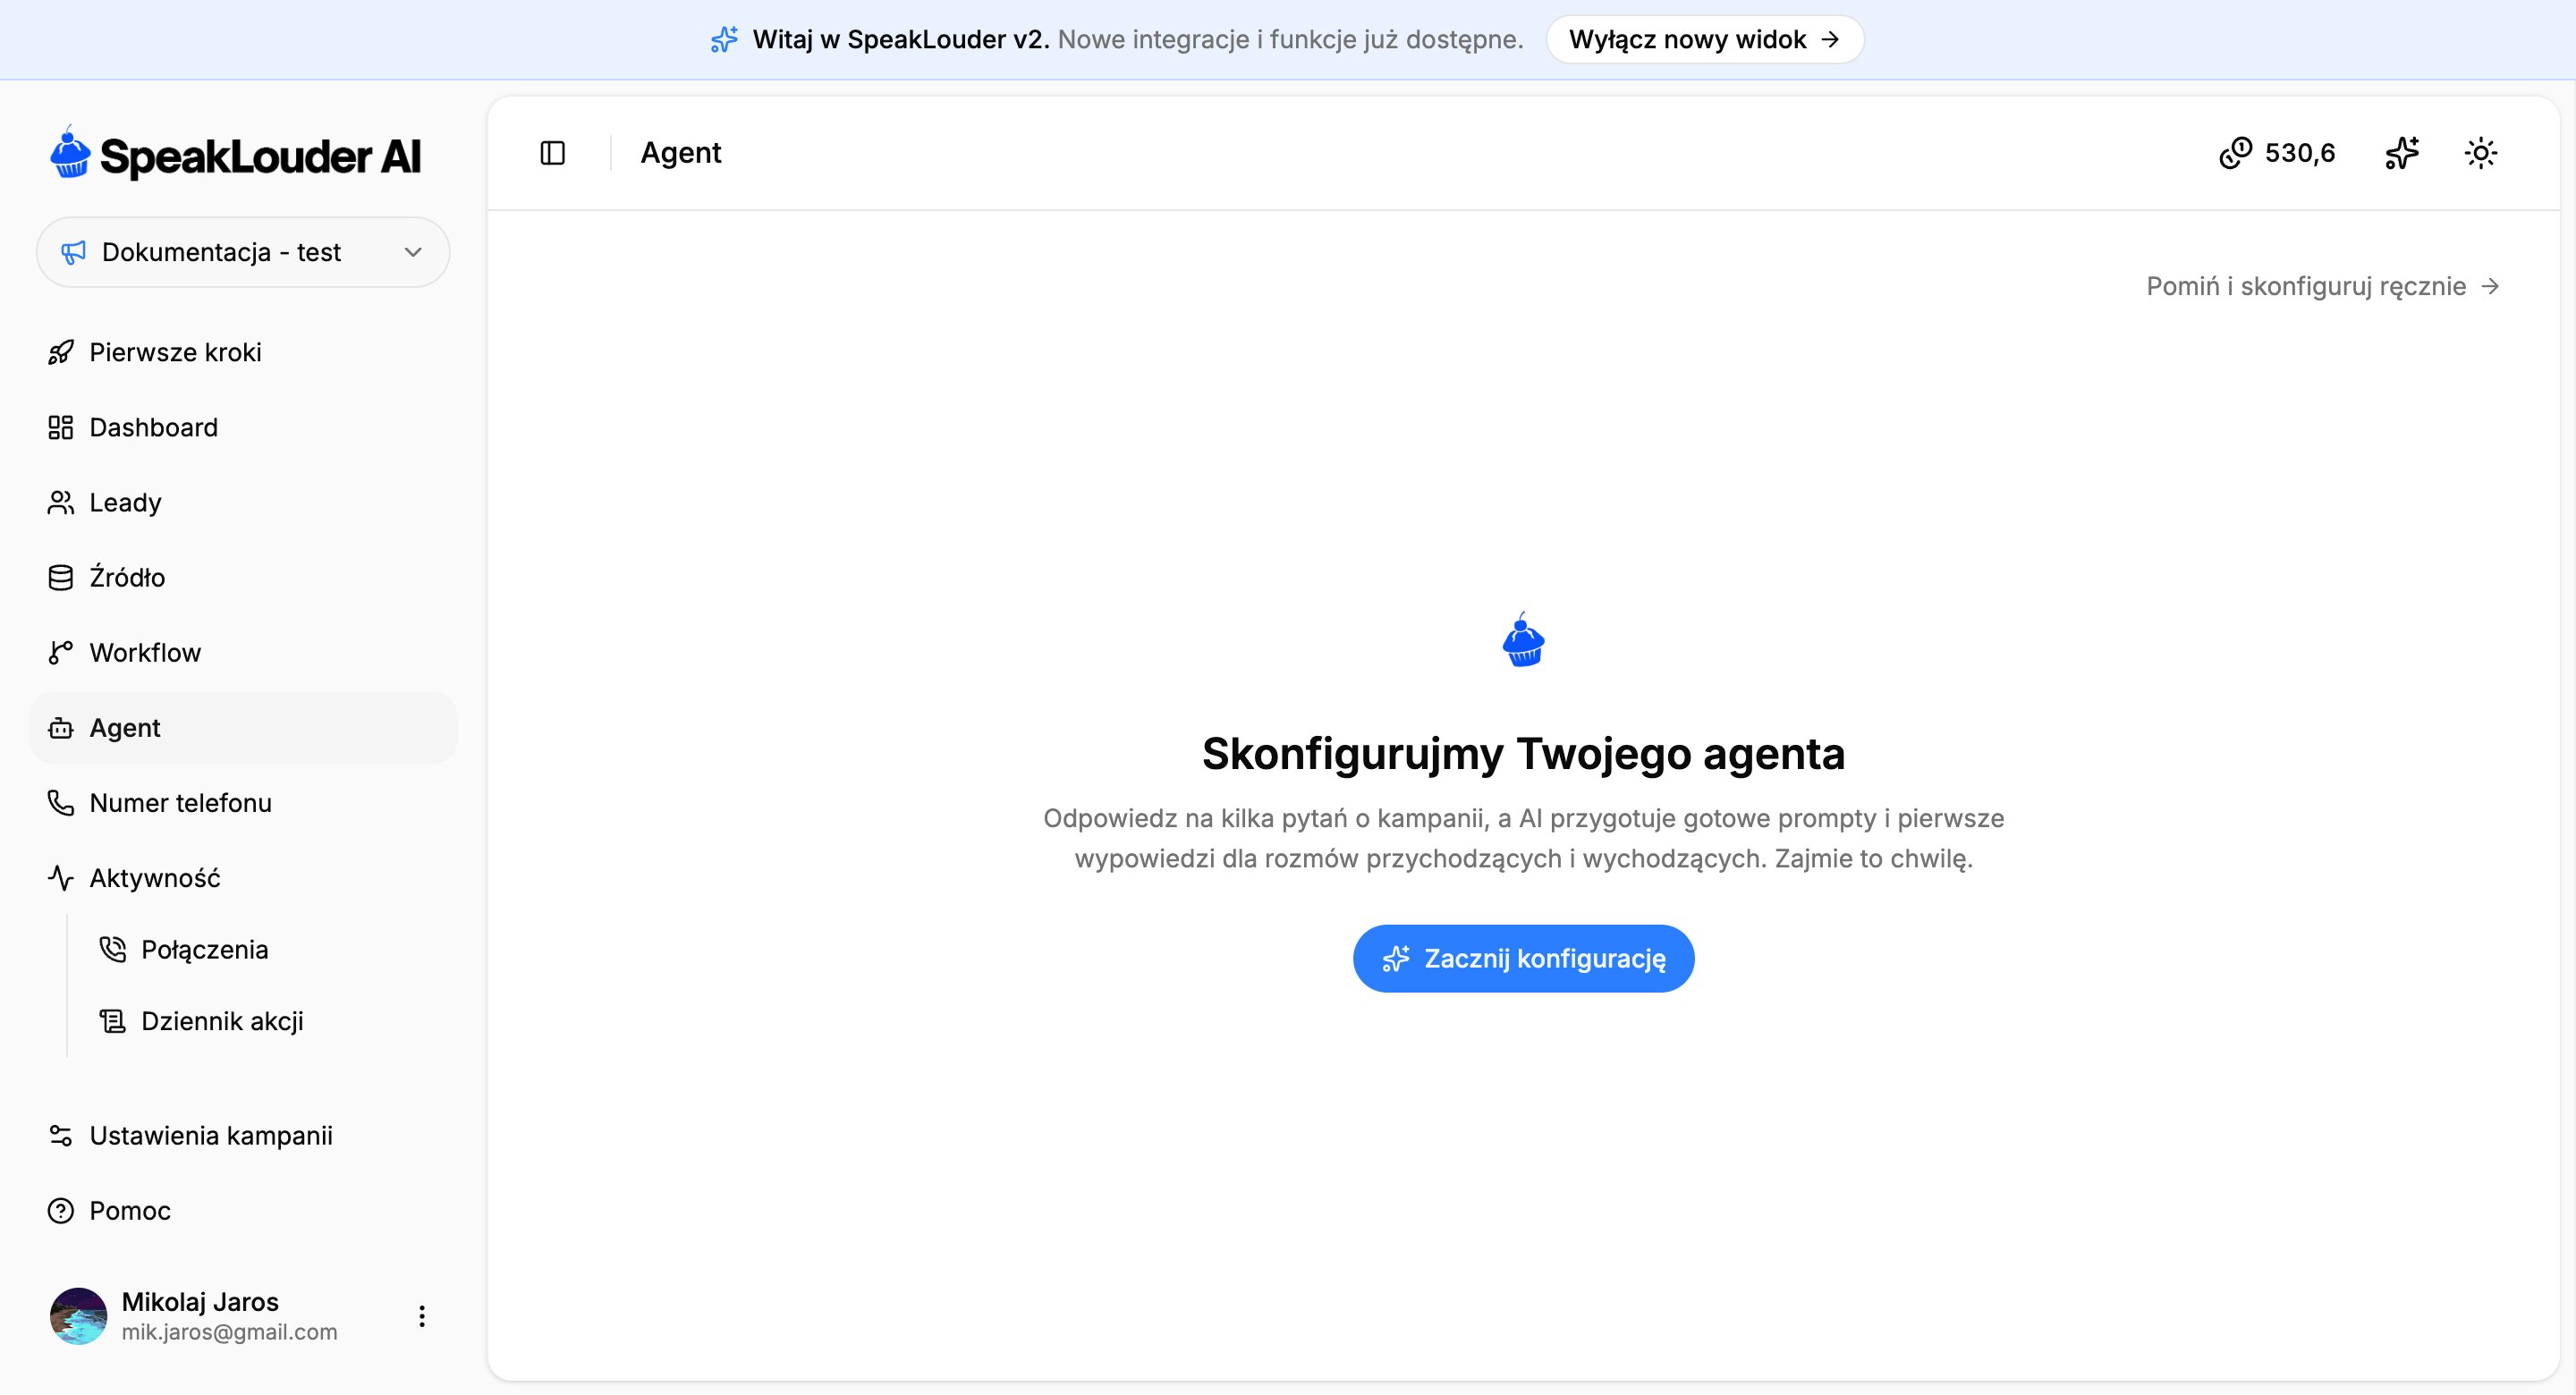Image resolution: width=2576 pixels, height=1395 pixels.
Task: Click the mik.jaros@gmail.com email text
Action: click(x=229, y=1332)
